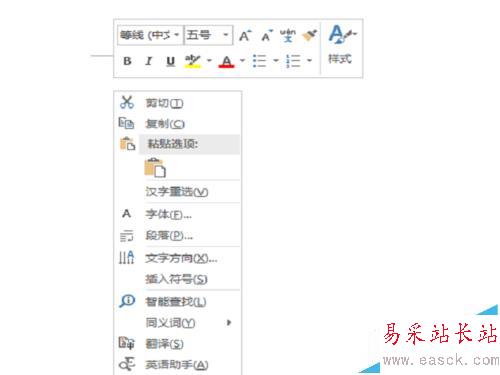Click the text direction icon in menu
500x375 pixels.
click(127, 257)
